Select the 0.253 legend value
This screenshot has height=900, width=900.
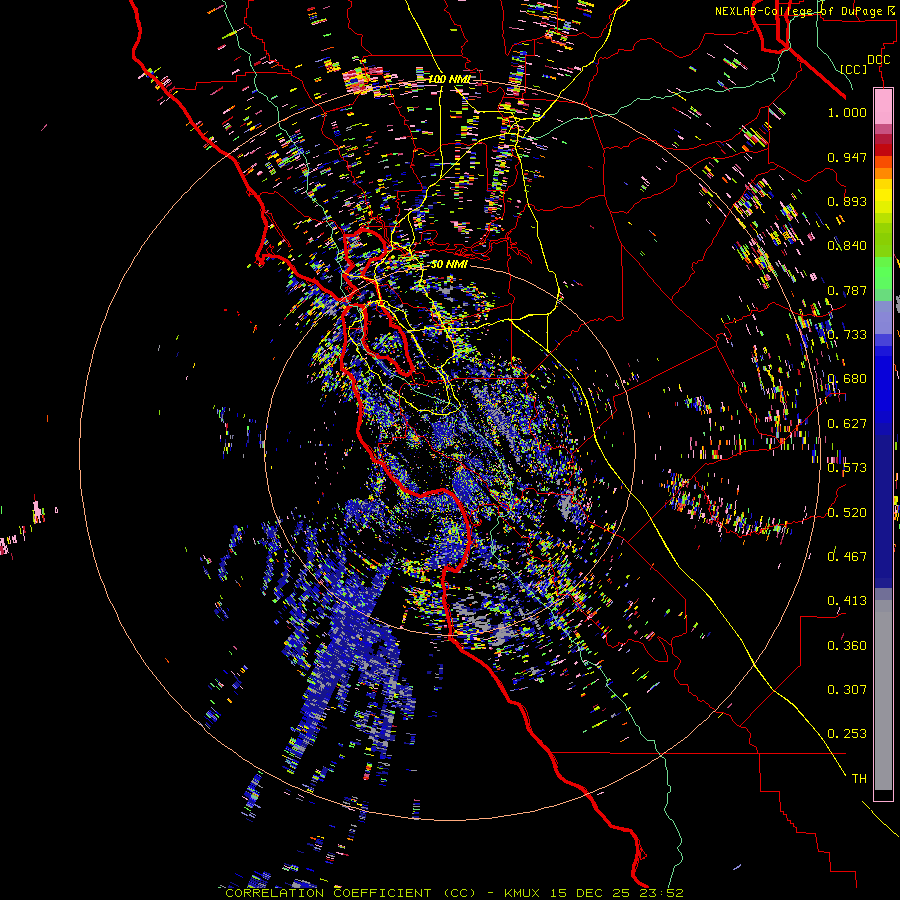(x=847, y=734)
